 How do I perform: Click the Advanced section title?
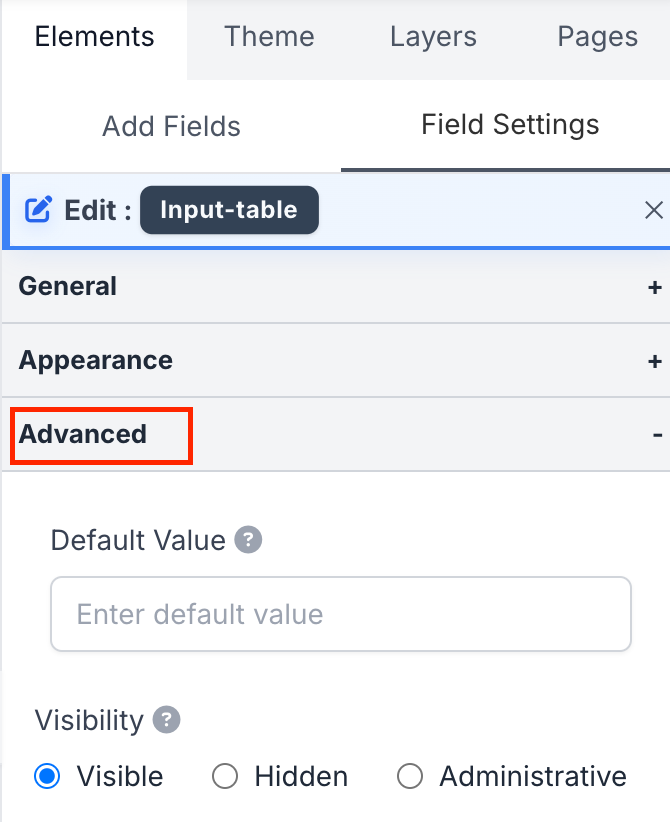83,435
